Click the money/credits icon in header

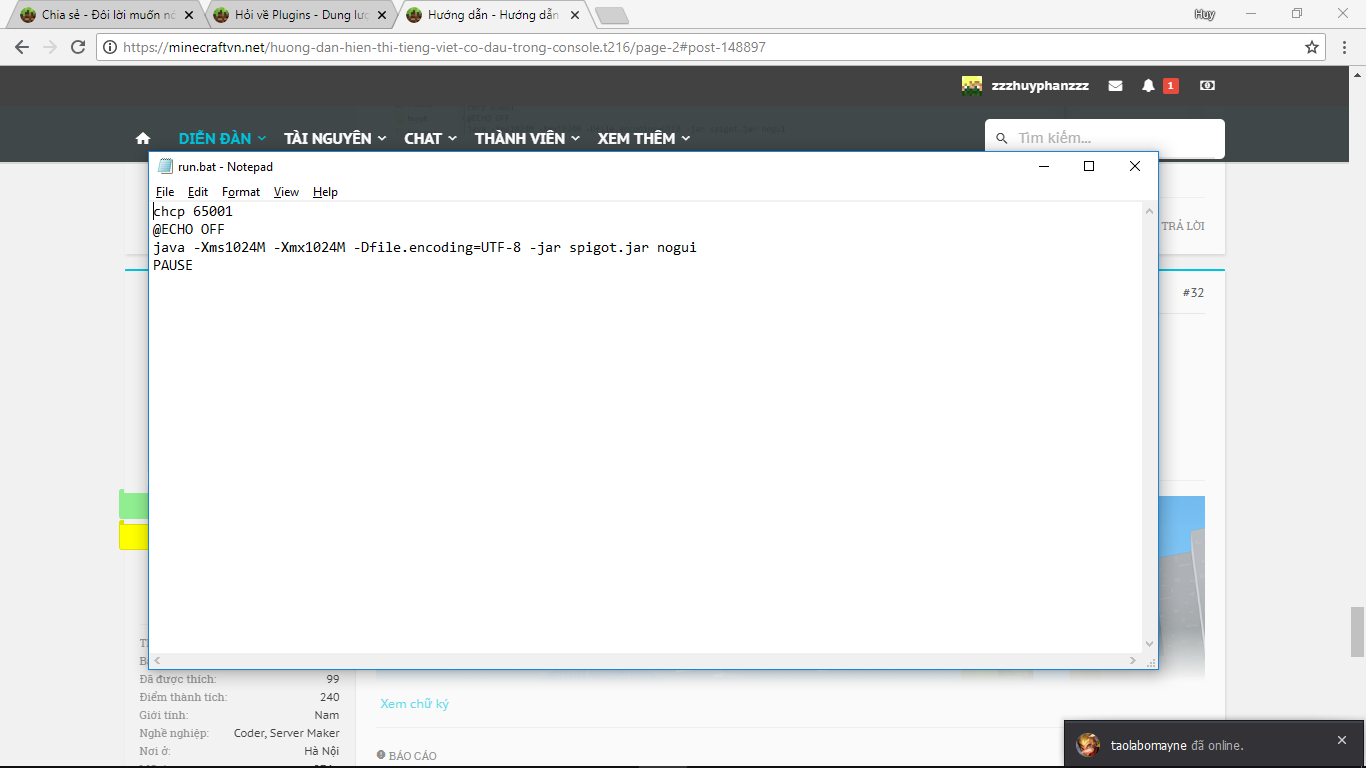point(1207,86)
